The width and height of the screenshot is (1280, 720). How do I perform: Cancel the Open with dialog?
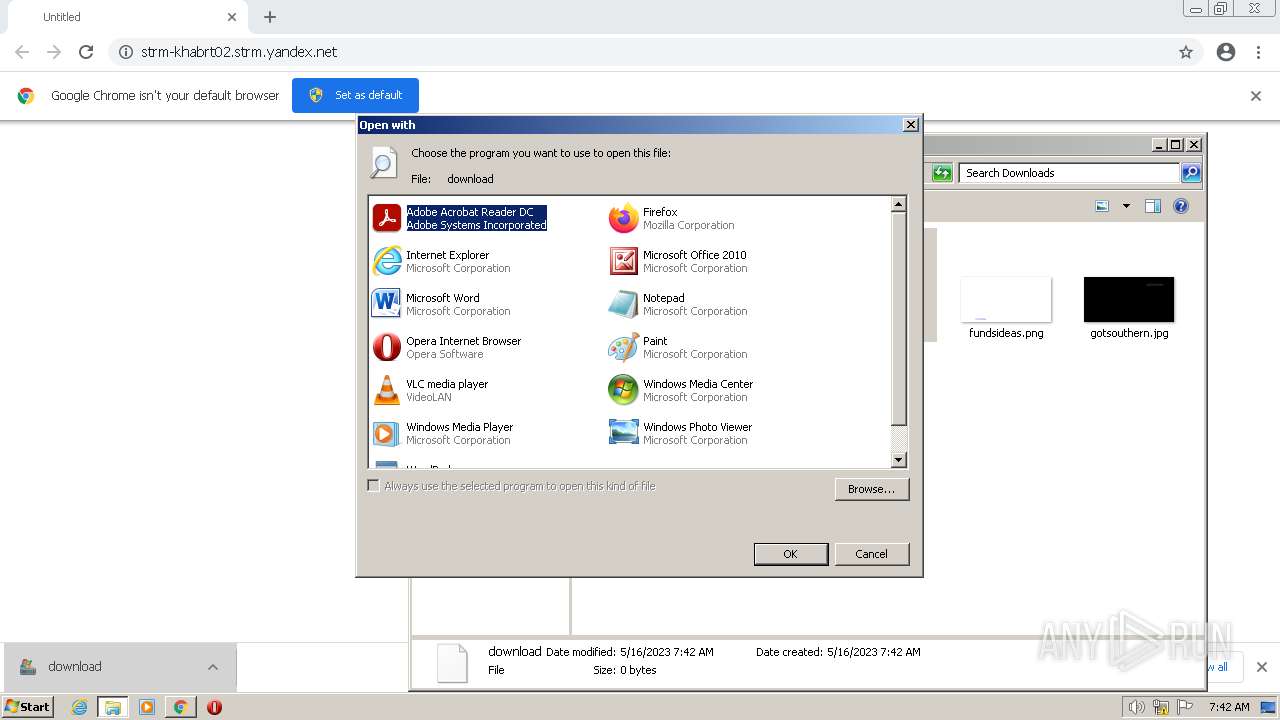pos(871,554)
